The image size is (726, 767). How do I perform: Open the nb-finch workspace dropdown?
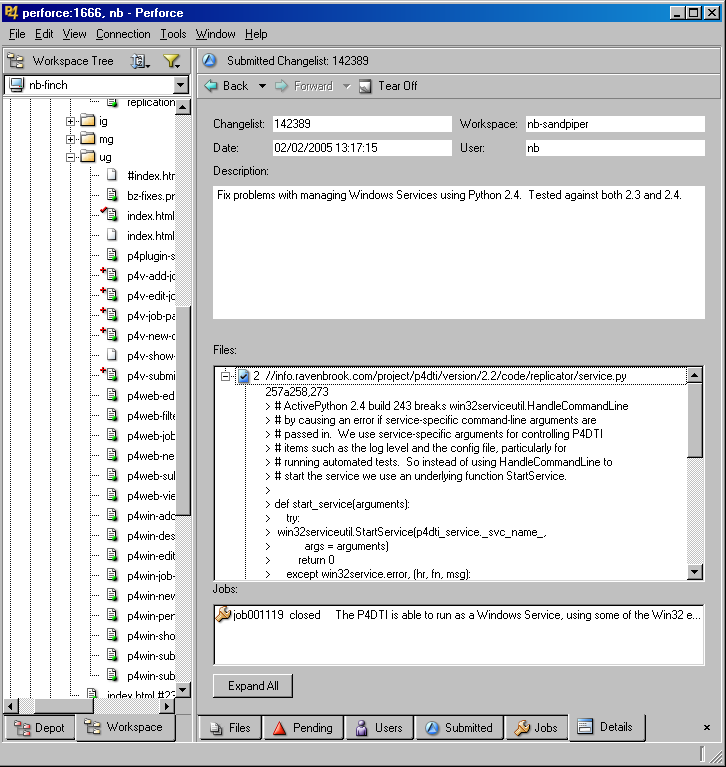pyautogui.click(x=180, y=86)
